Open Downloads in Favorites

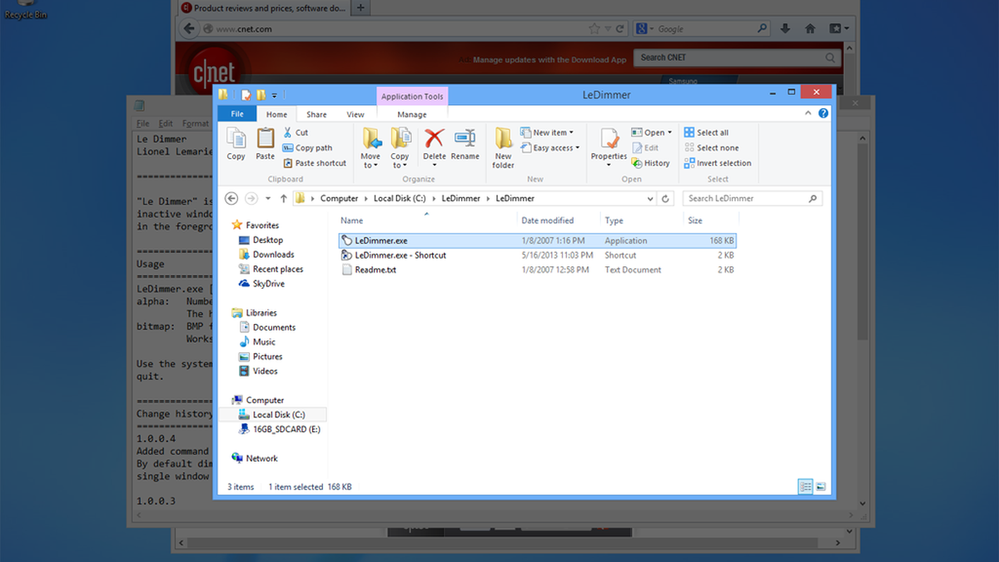[267, 255]
